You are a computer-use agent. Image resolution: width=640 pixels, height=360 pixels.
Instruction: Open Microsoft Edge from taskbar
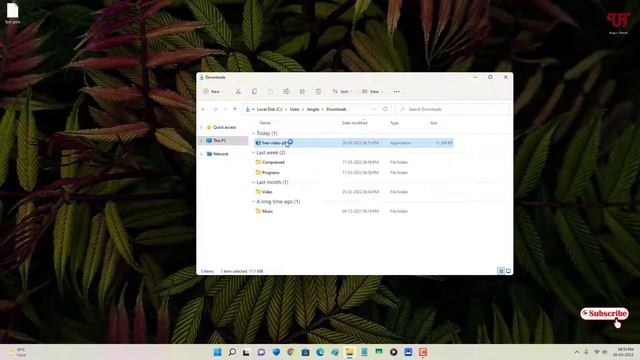(x=320, y=352)
